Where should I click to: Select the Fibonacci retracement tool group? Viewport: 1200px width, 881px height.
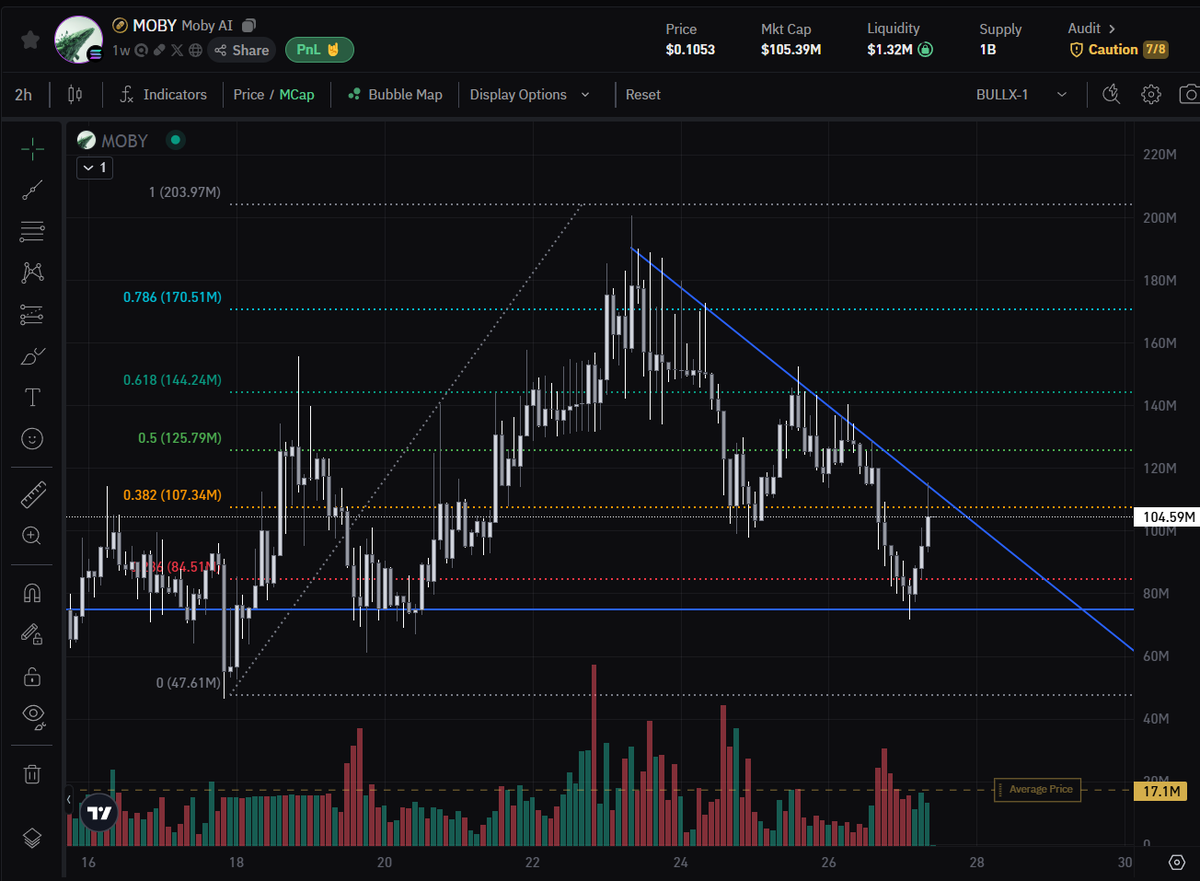pos(32,232)
